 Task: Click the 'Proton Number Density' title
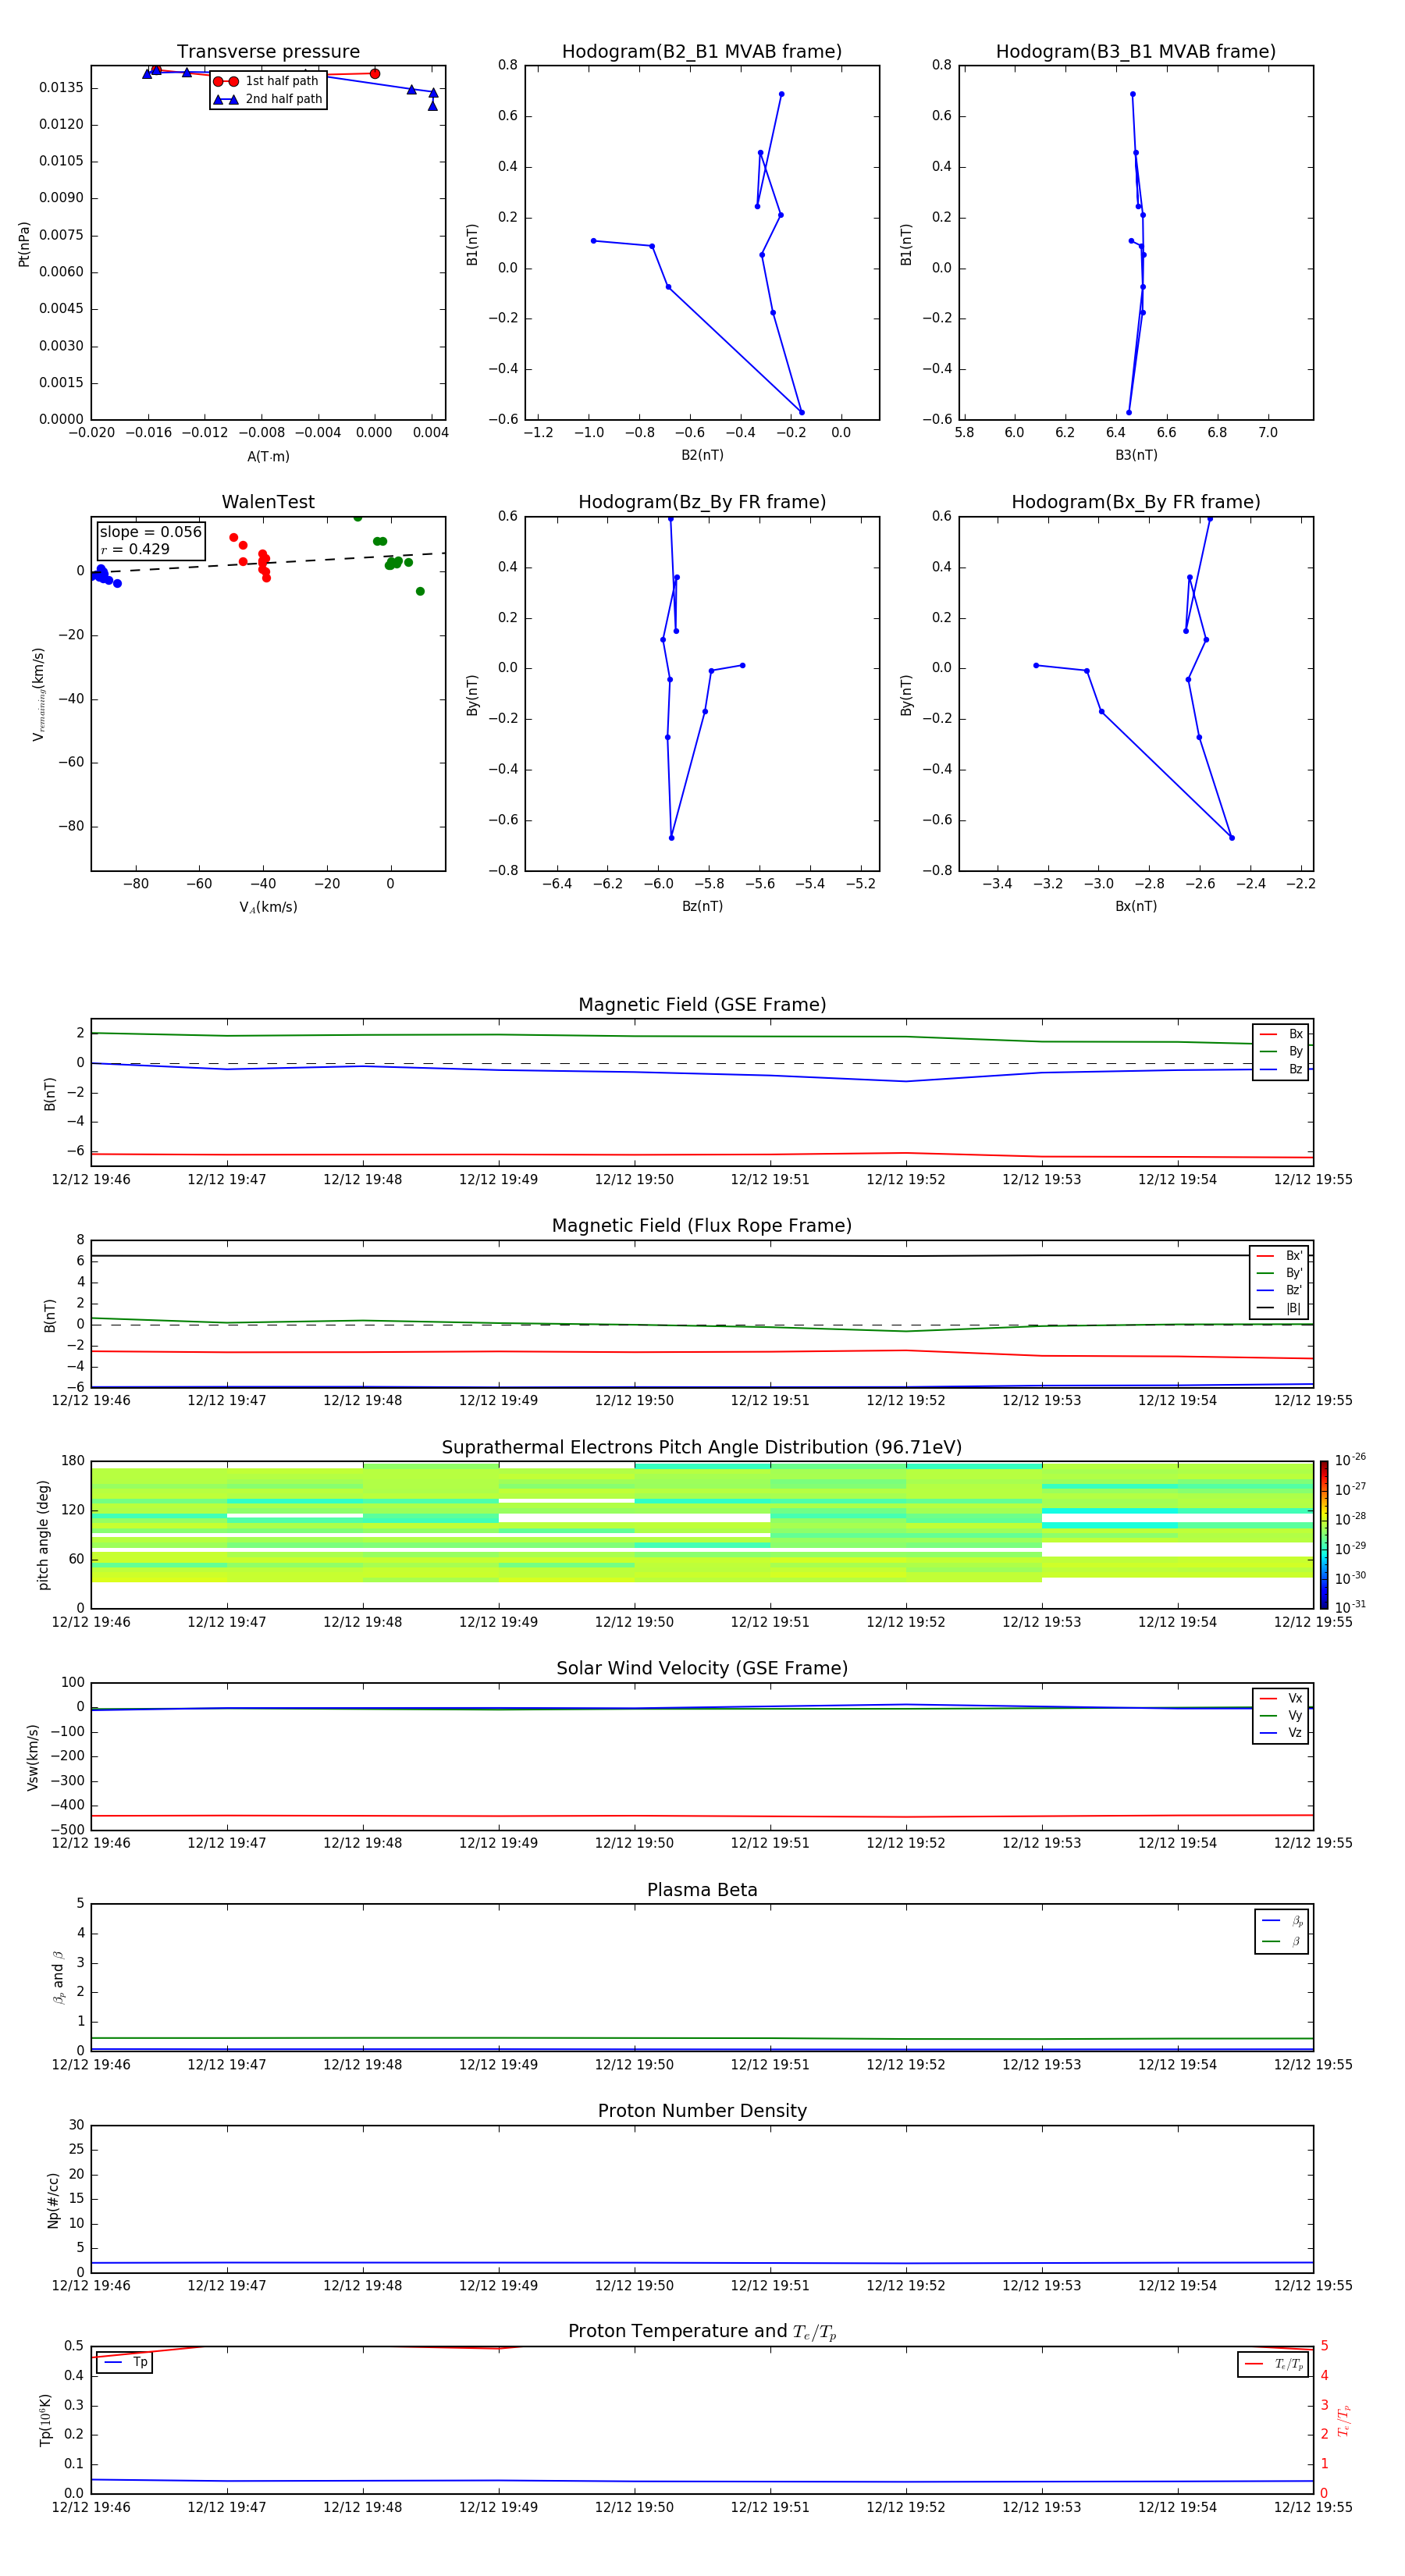point(702,2111)
